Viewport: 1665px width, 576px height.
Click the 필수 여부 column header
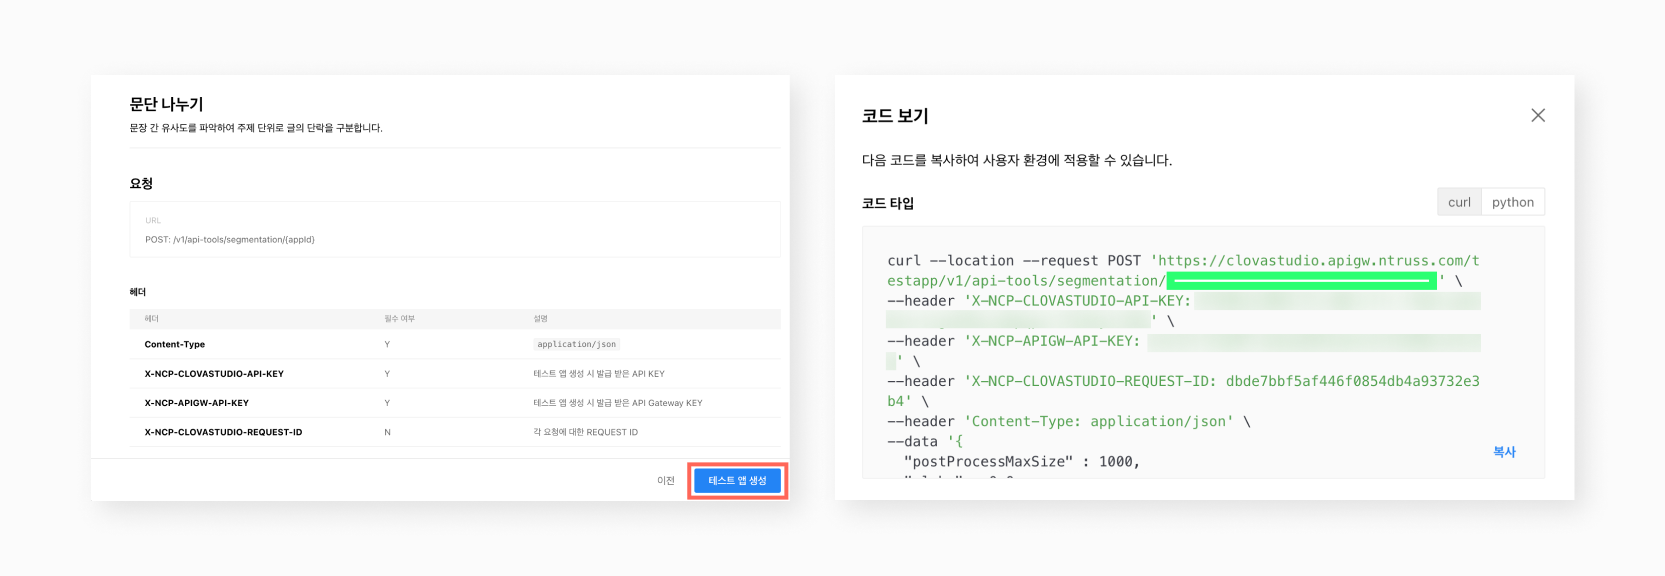click(399, 319)
